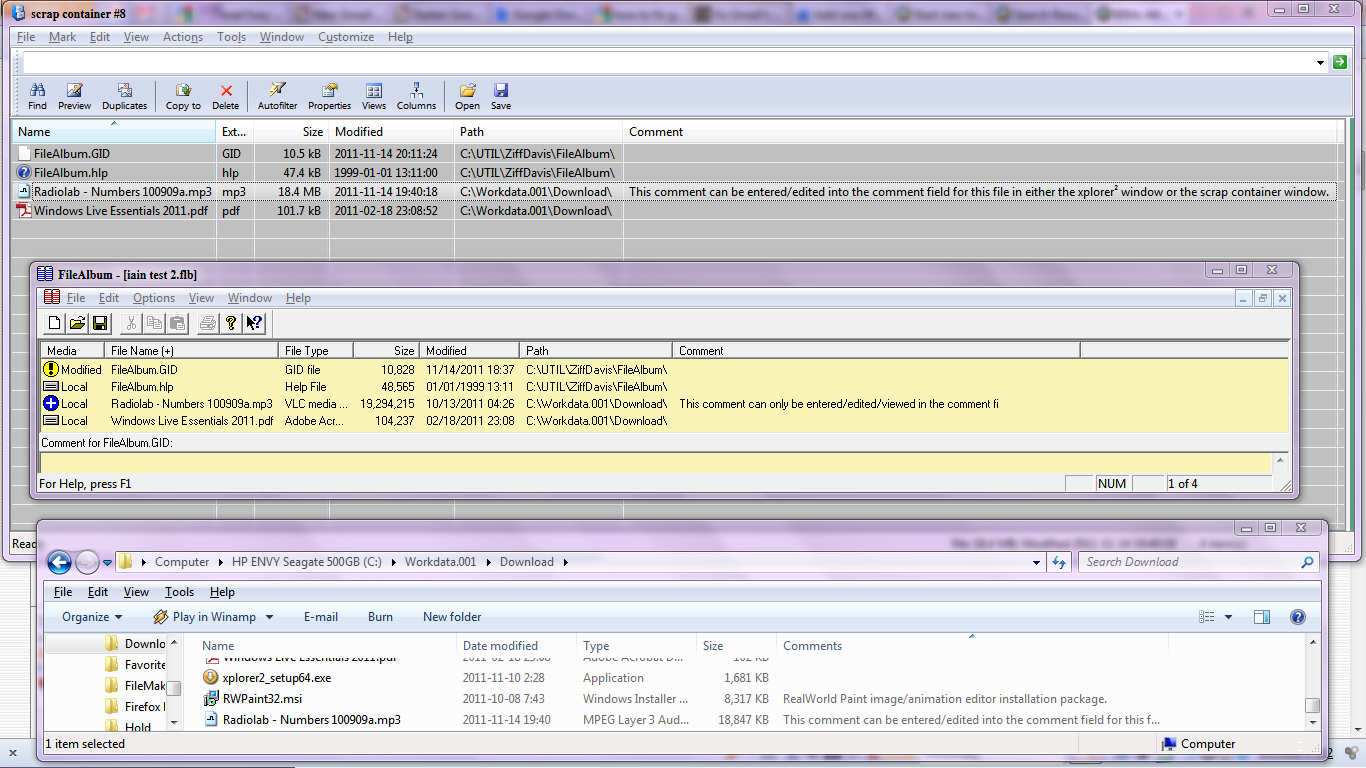Select FileAlbum.hlp row in FileAlbum list

coord(664,387)
